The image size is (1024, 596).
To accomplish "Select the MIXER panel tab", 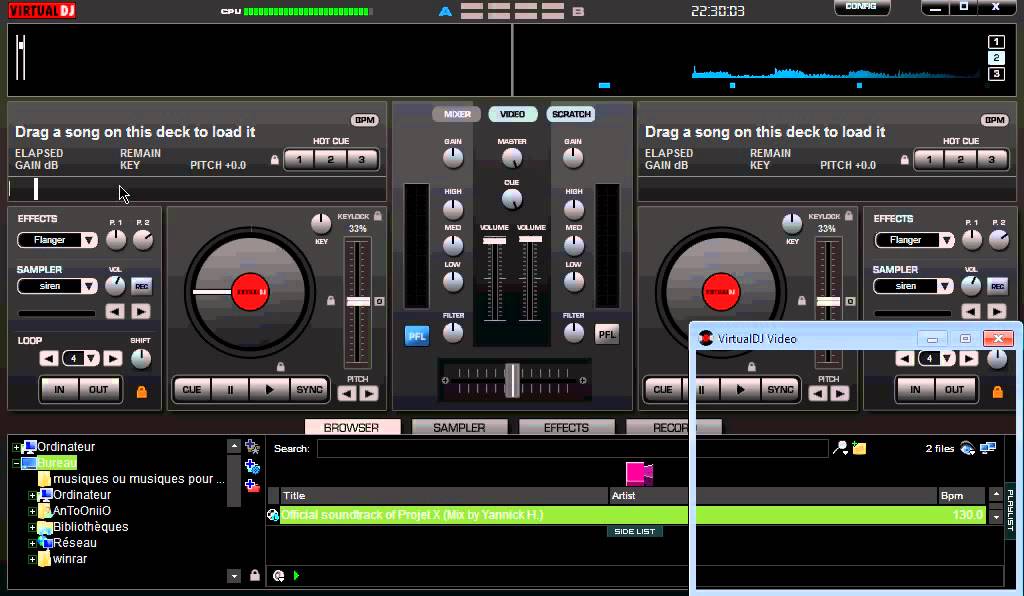I will tap(456, 114).
